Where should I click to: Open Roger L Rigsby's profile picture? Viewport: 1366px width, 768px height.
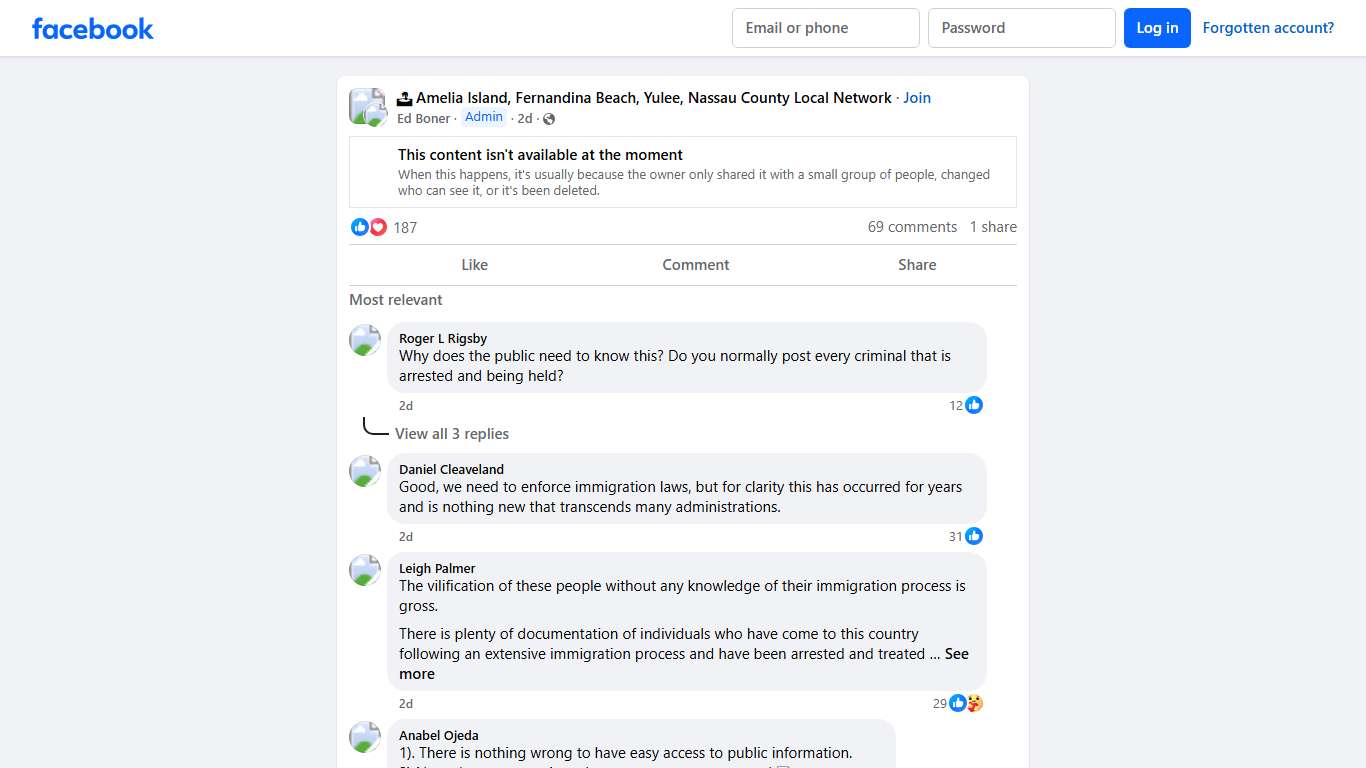365,340
